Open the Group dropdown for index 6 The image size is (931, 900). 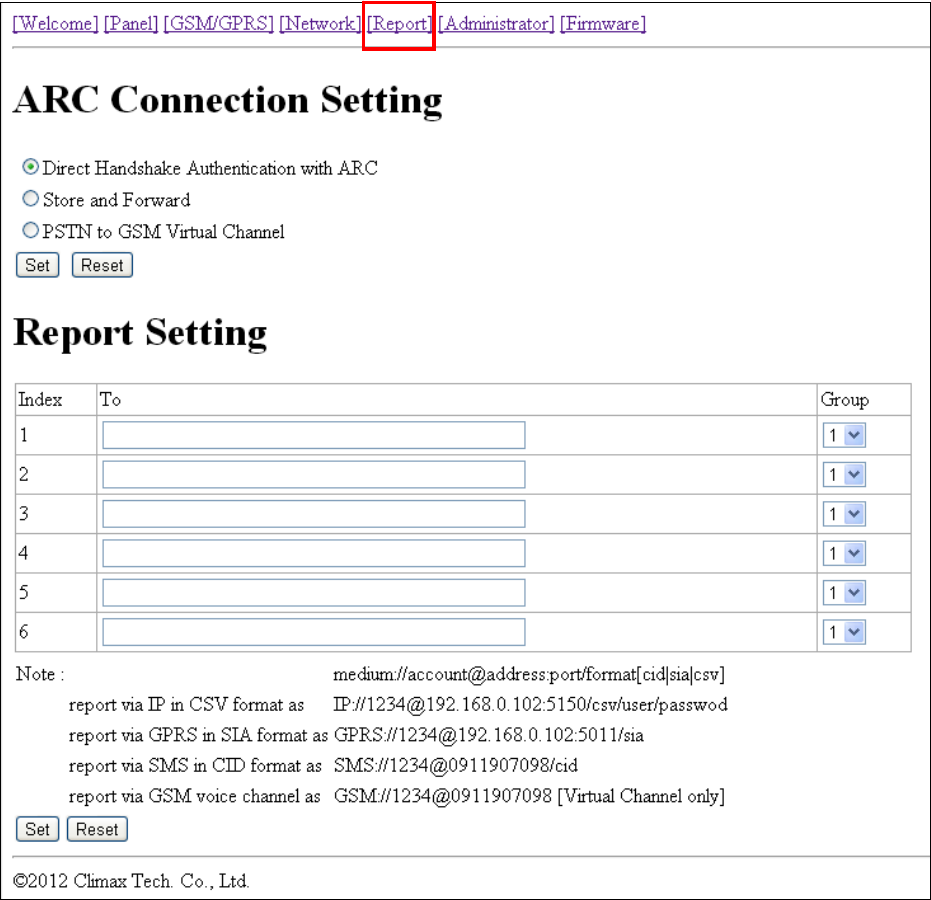click(x=844, y=632)
